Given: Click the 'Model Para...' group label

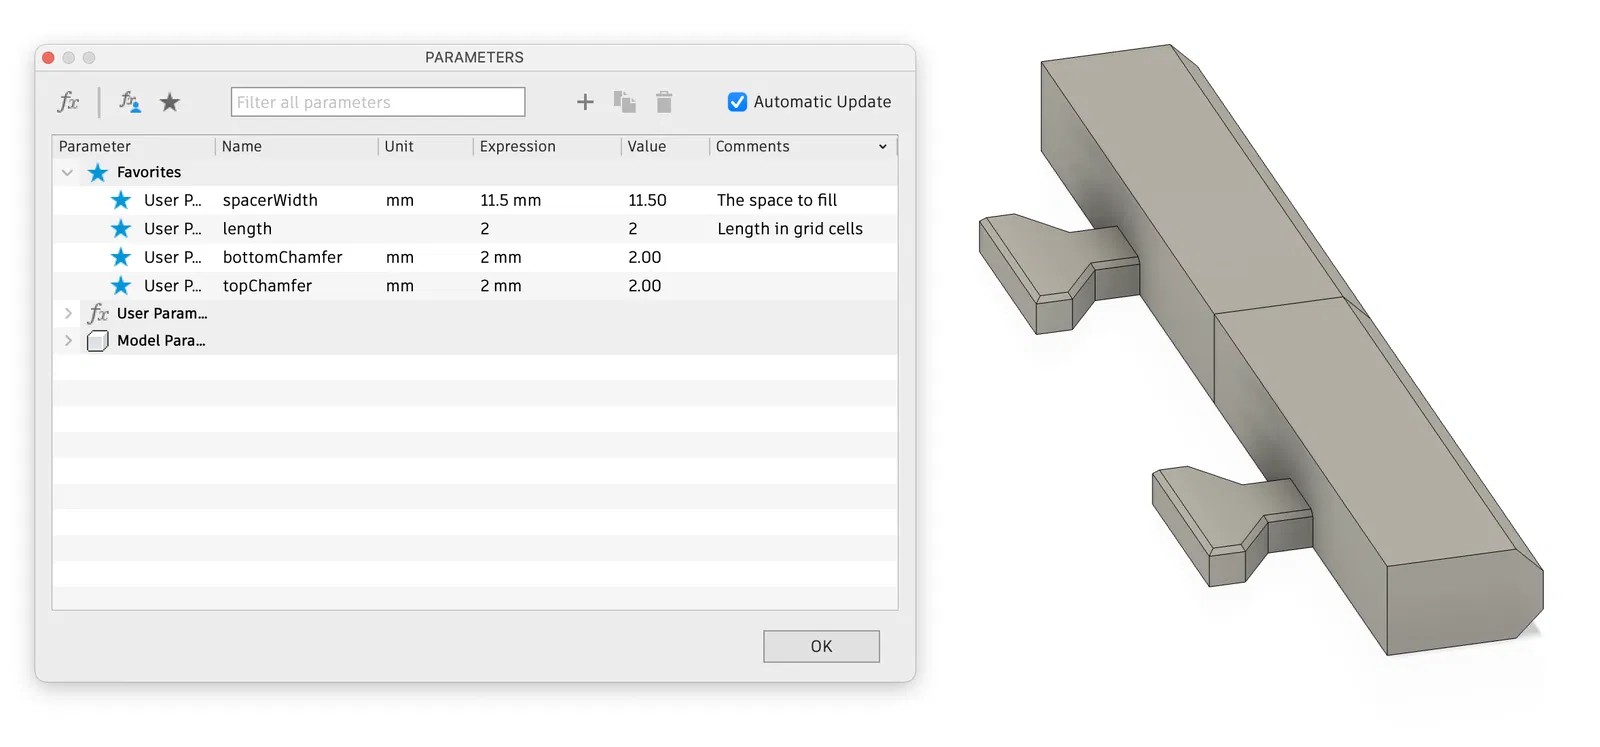Looking at the screenshot, I should point(161,340).
